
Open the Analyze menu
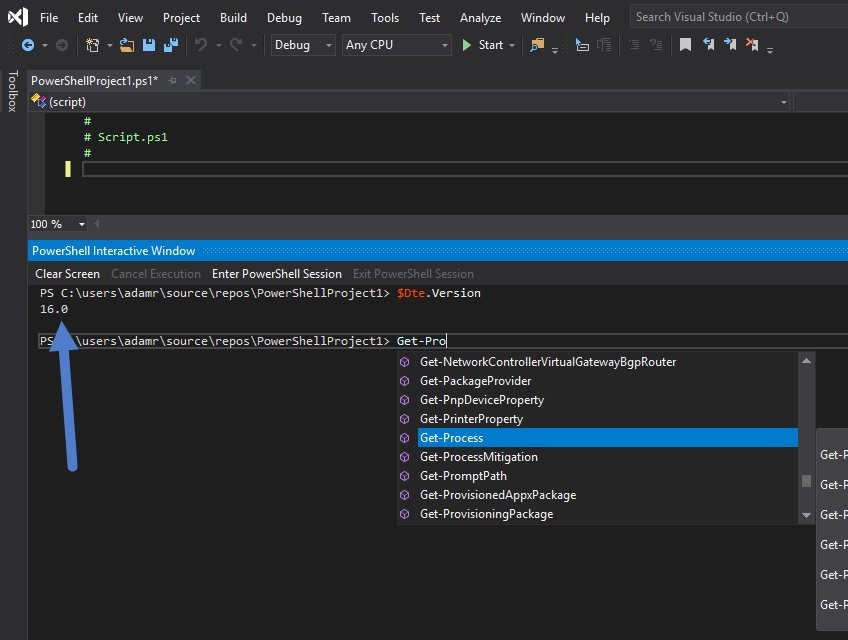[480, 18]
